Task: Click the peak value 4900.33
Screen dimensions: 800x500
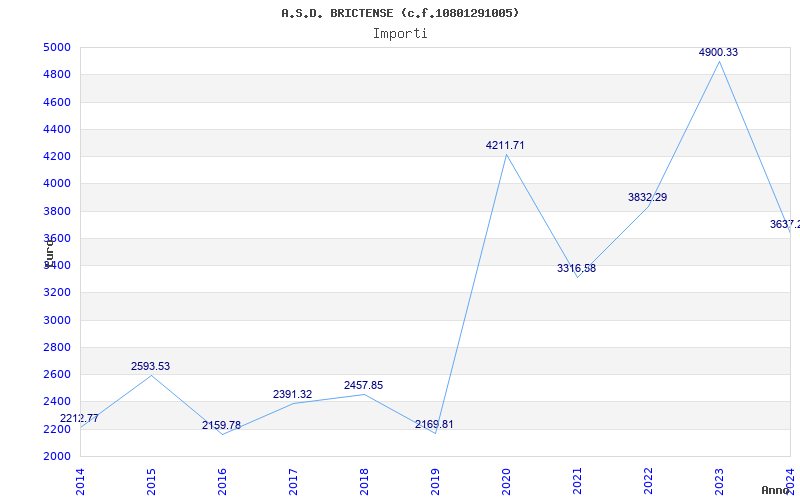Action: coord(718,53)
